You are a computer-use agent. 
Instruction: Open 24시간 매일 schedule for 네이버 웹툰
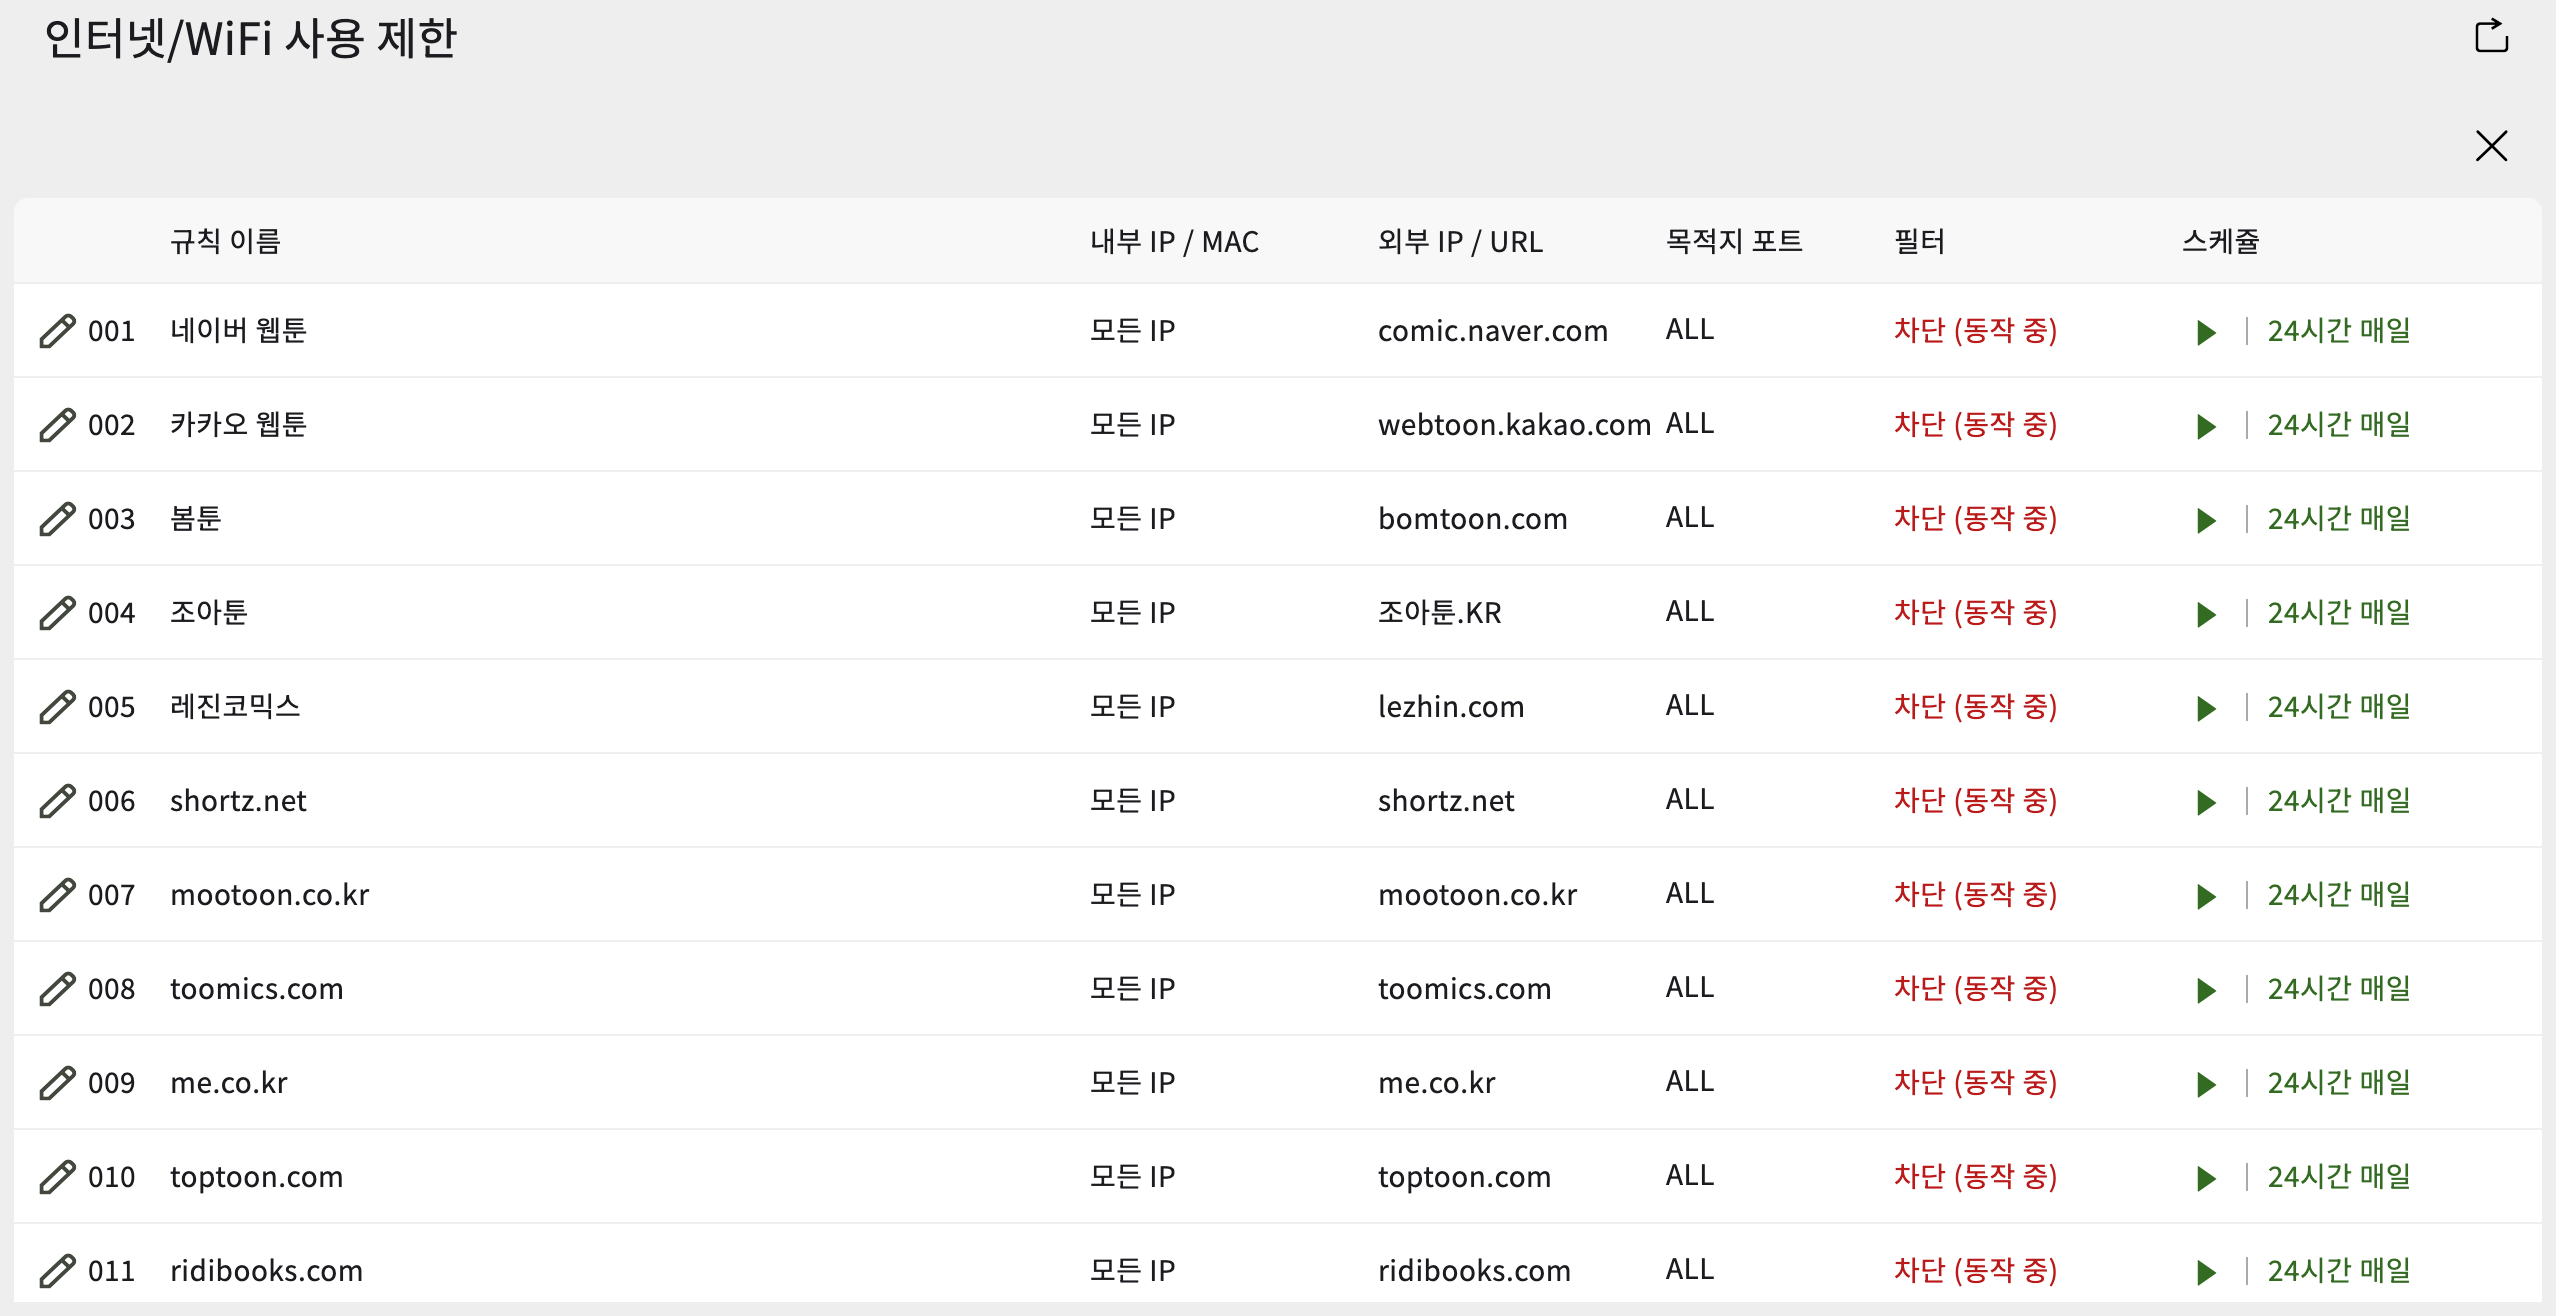[2339, 330]
